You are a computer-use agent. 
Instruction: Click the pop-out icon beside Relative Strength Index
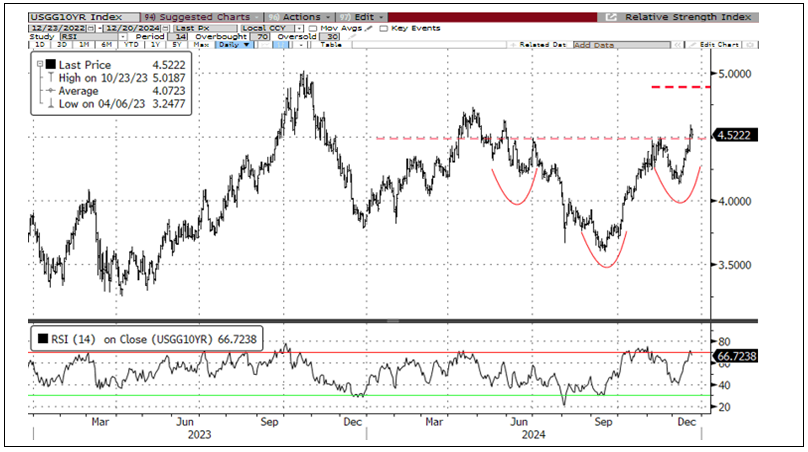click(x=611, y=17)
